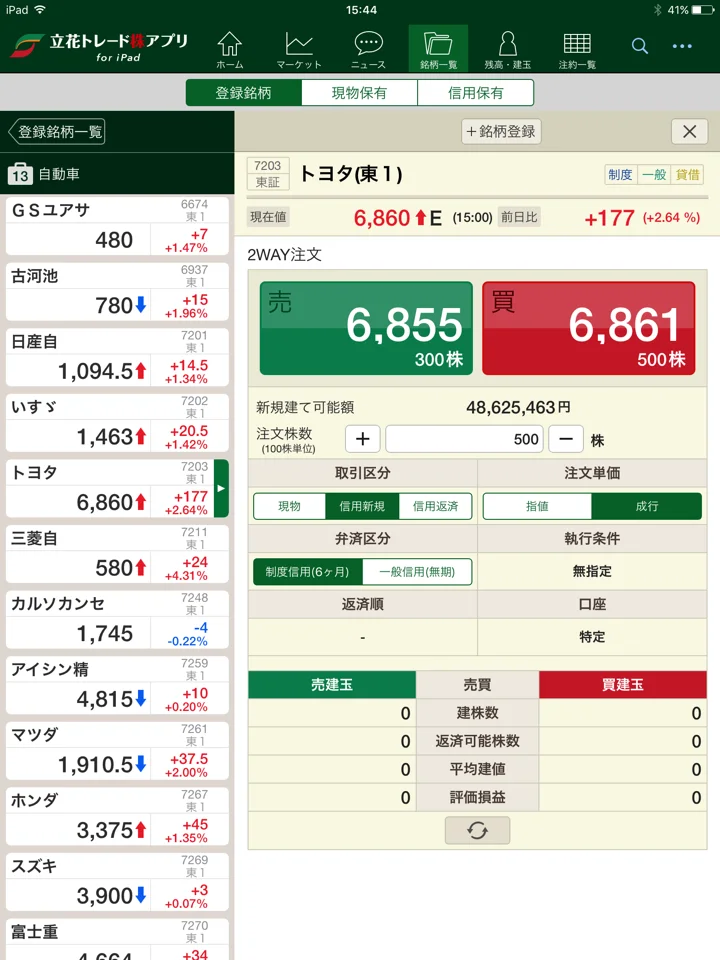This screenshot has width=720, height=960.
Task: Select the ホンダ stock row
Action: click(x=117, y=816)
